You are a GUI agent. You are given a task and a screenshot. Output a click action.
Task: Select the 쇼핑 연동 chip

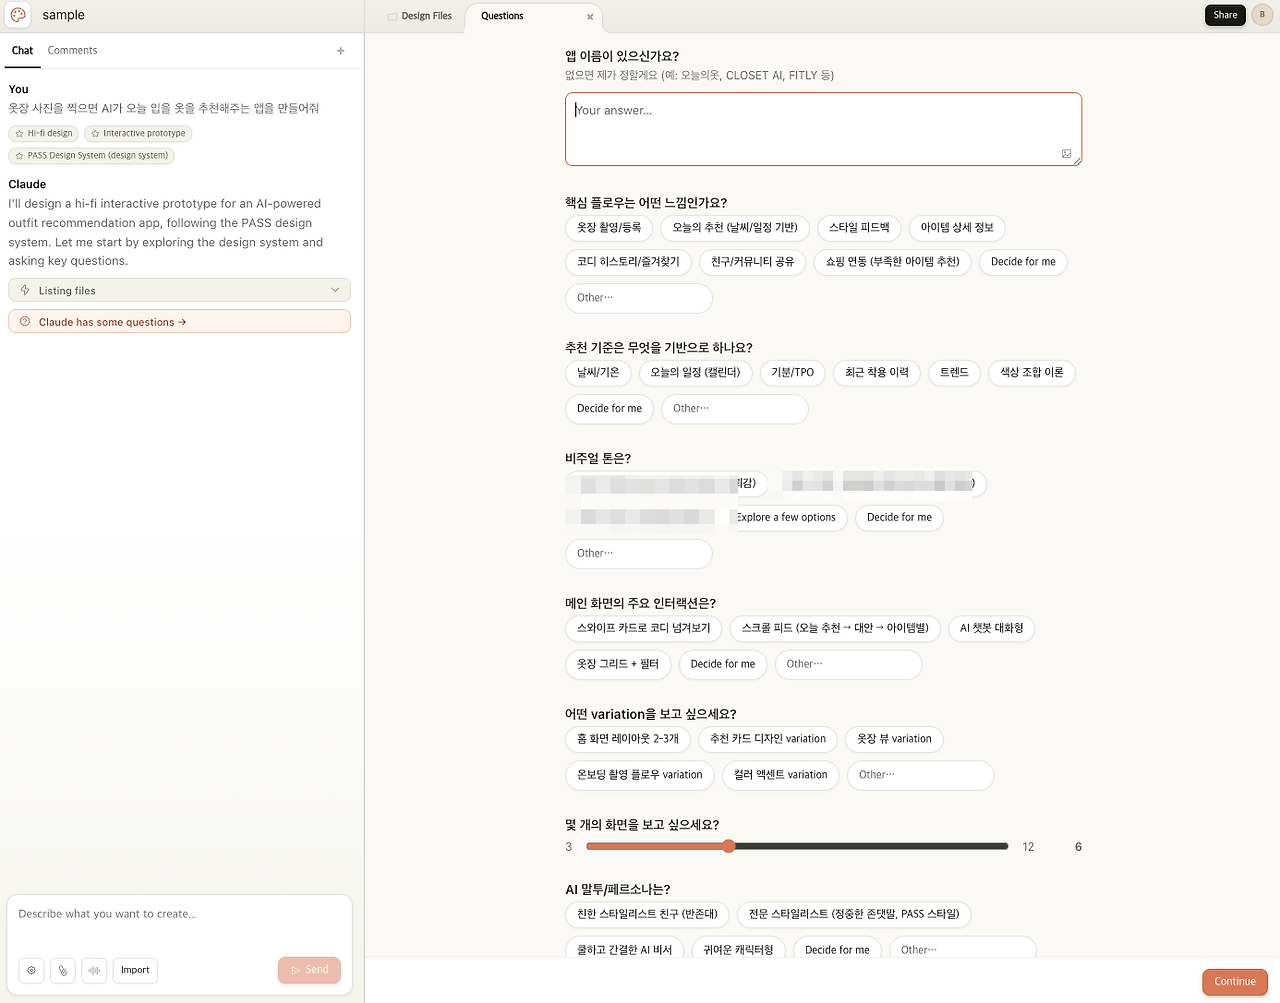click(892, 262)
